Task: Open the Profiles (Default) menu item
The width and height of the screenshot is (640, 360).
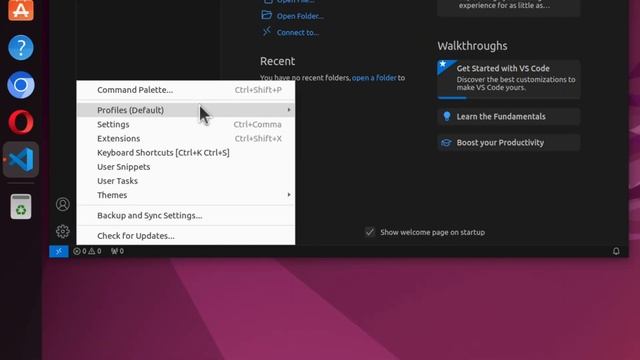Action: 186,110
